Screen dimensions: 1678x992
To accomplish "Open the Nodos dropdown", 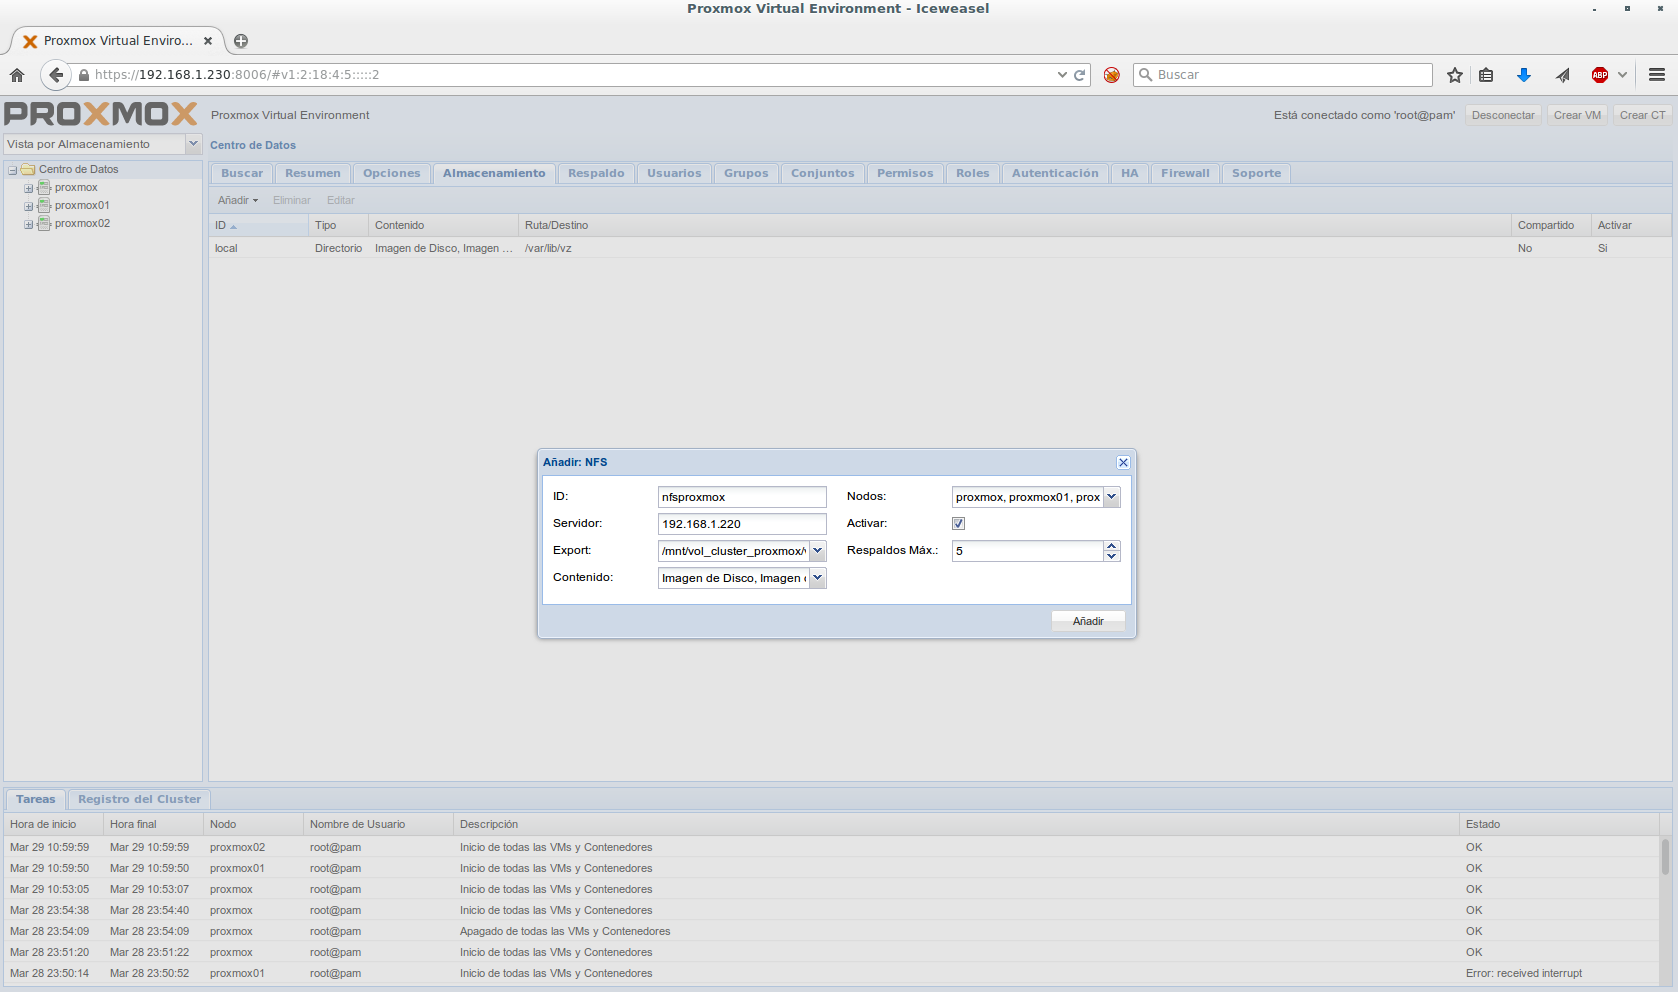I will click(1111, 497).
